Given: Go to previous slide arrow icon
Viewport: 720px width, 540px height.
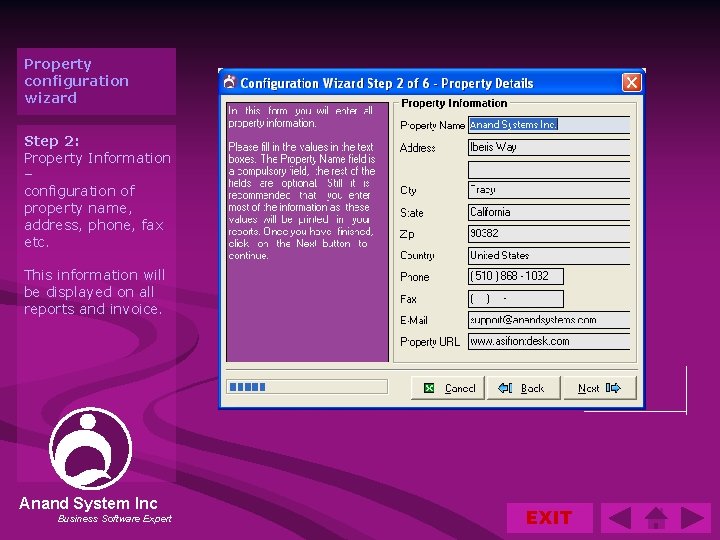Looking at the screenshot, I should (620, 518).
